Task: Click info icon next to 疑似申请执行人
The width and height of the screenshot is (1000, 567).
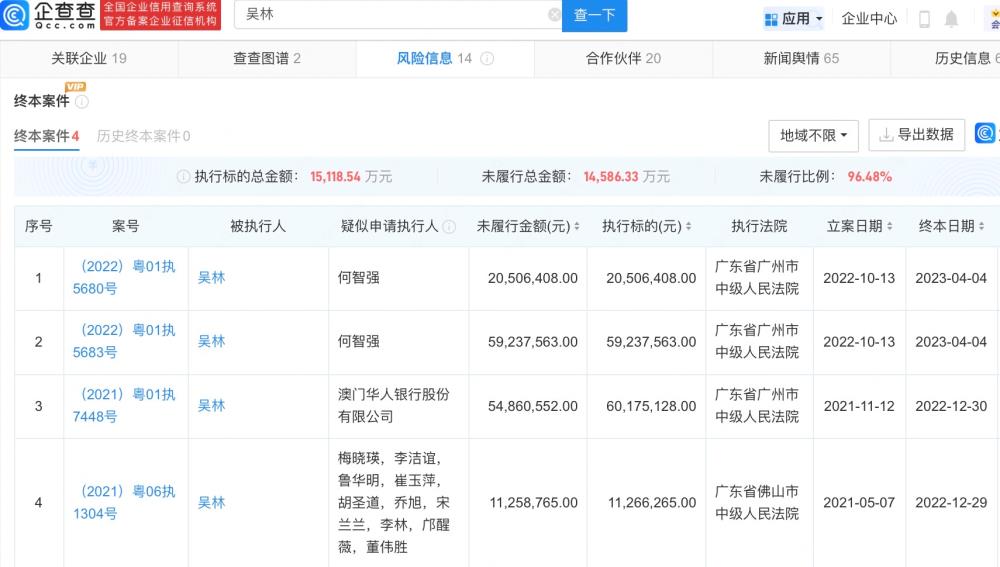Action: tap(449, 227)
